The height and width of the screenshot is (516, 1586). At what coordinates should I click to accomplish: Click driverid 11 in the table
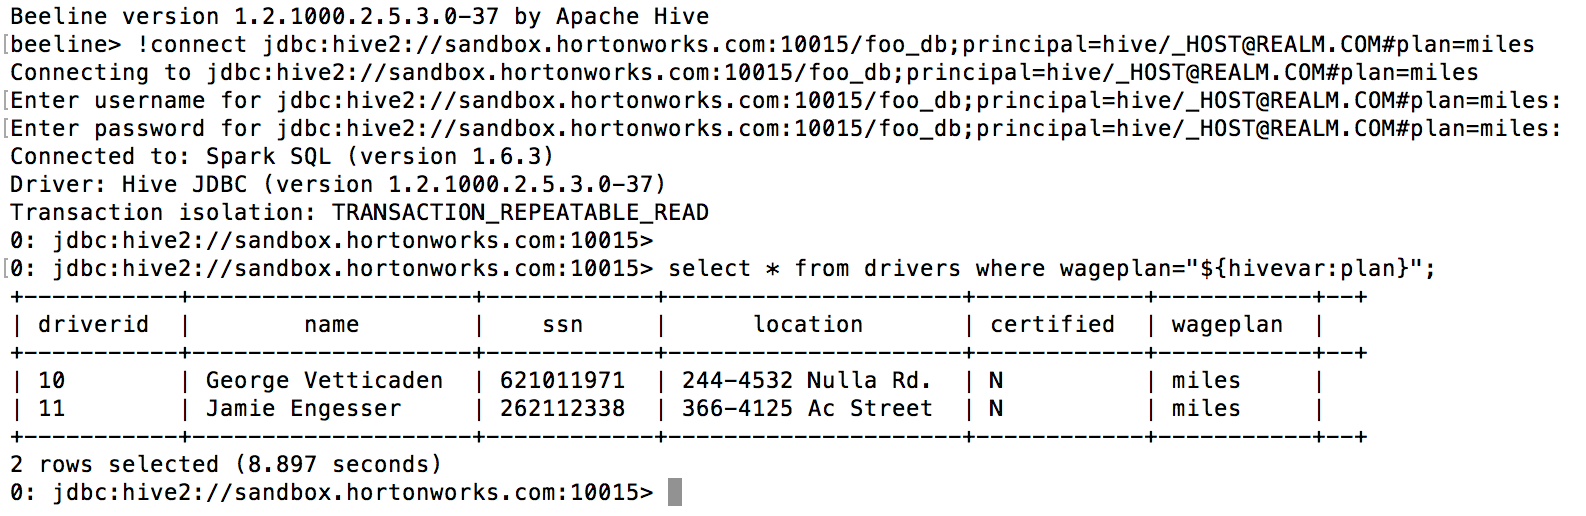51,409
